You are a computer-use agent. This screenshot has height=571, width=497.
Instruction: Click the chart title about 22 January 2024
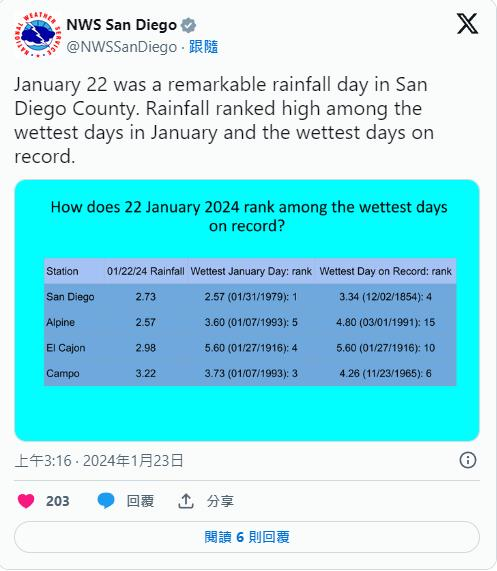[249, 216]
